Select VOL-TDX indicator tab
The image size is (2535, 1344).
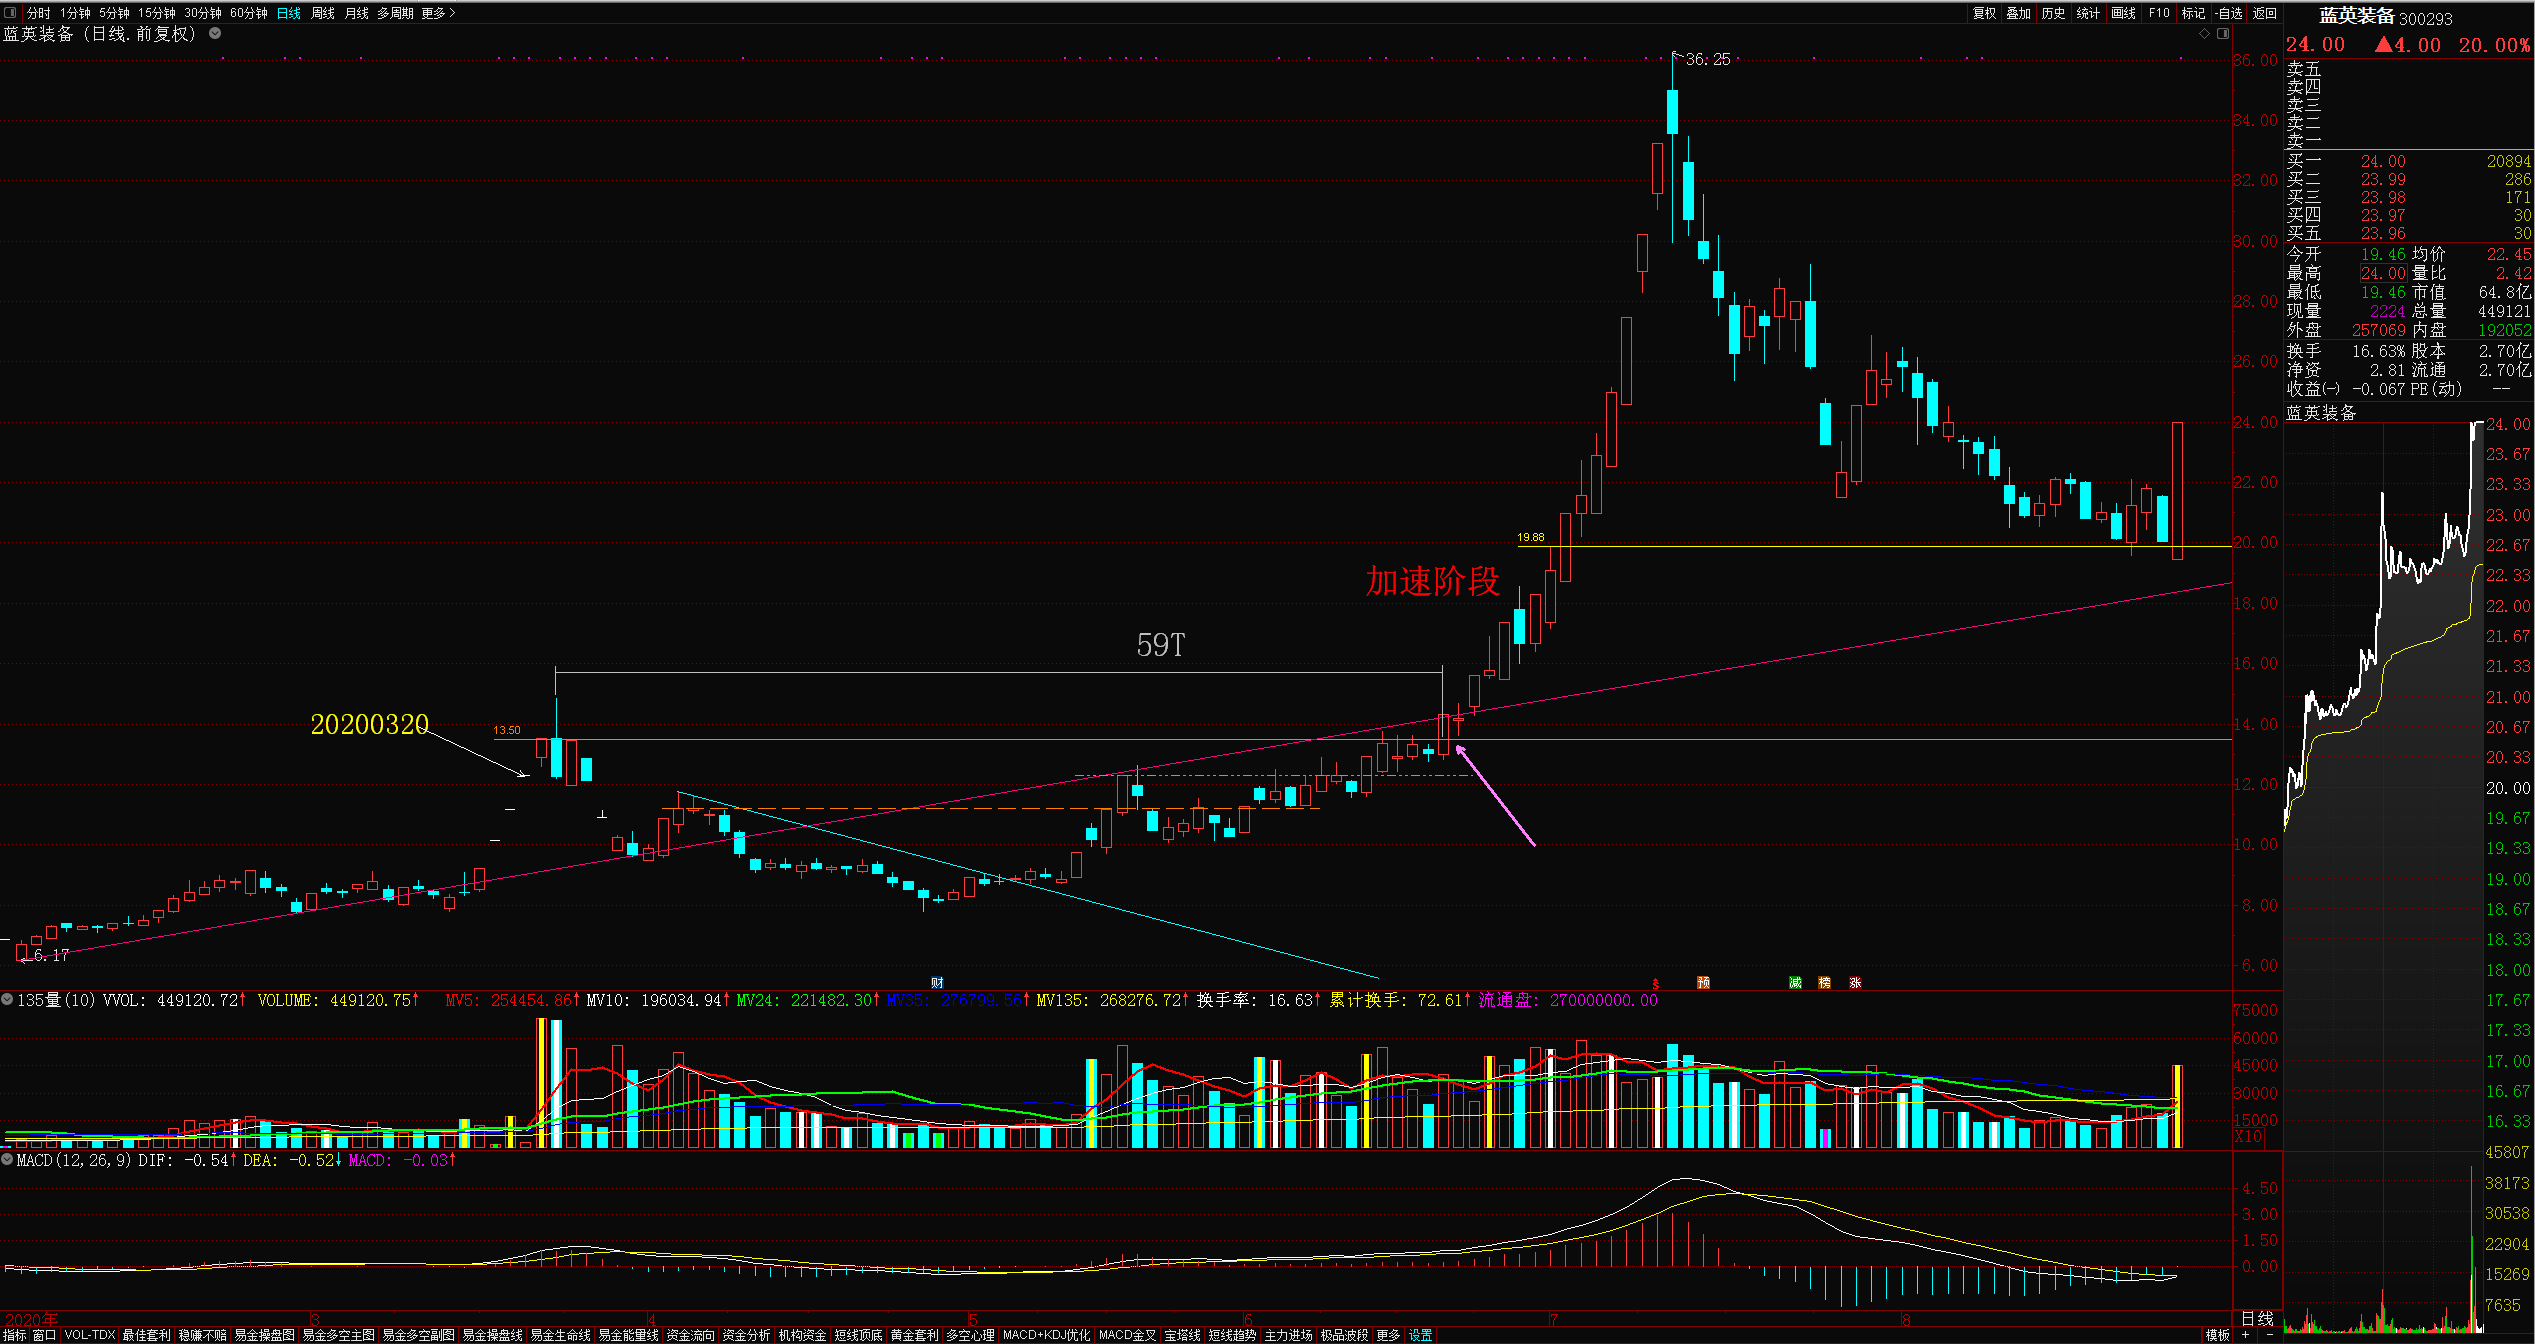90,1335
